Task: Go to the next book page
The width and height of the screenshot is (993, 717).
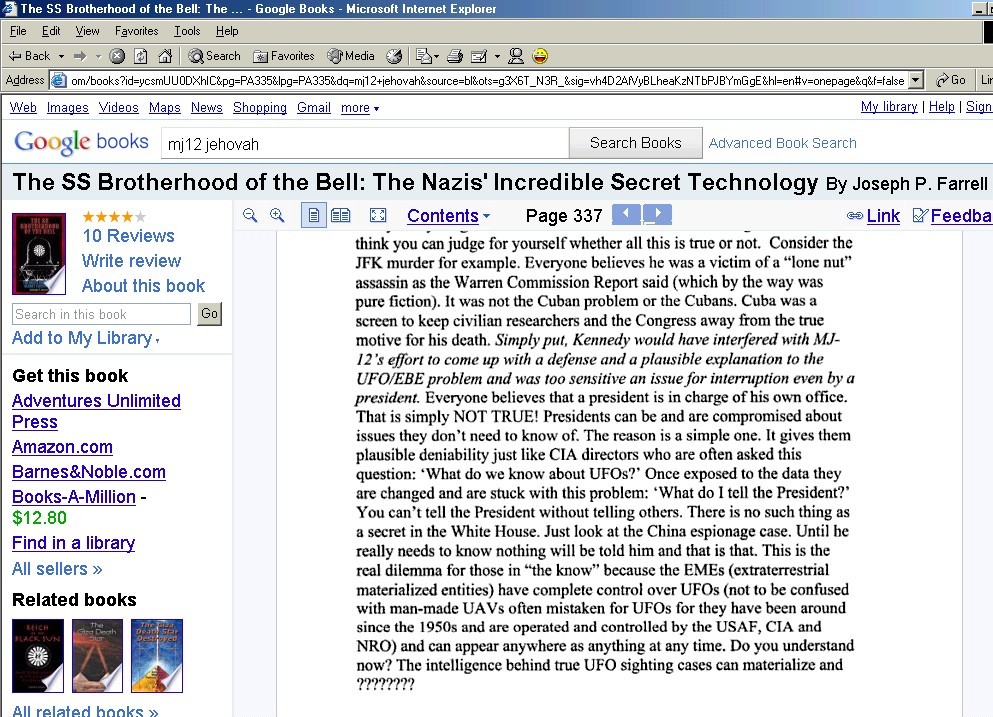Action: 657,214
